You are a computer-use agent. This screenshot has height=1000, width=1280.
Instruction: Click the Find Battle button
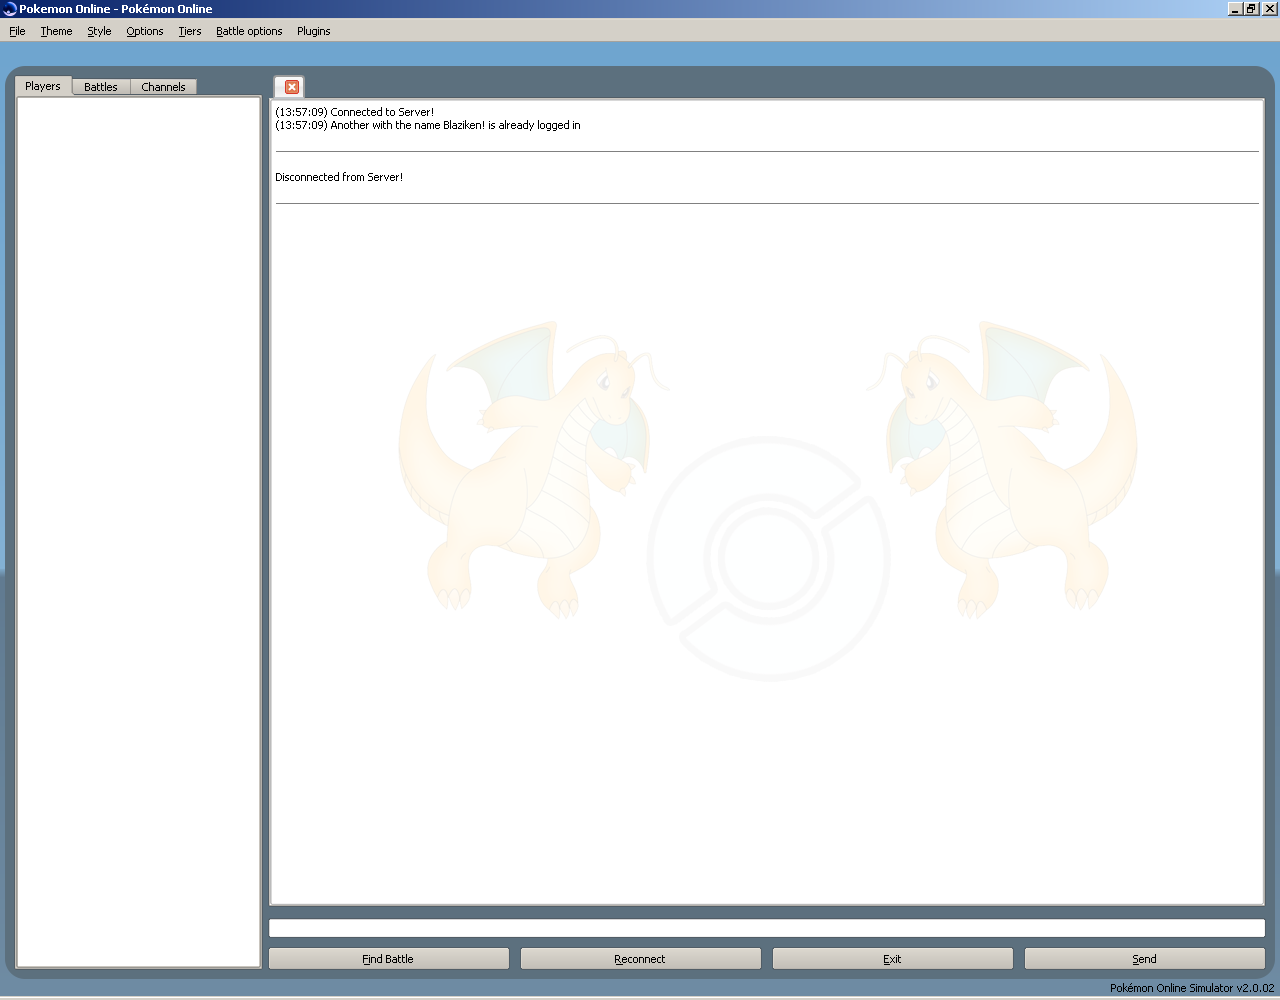[x=388, y=959]
